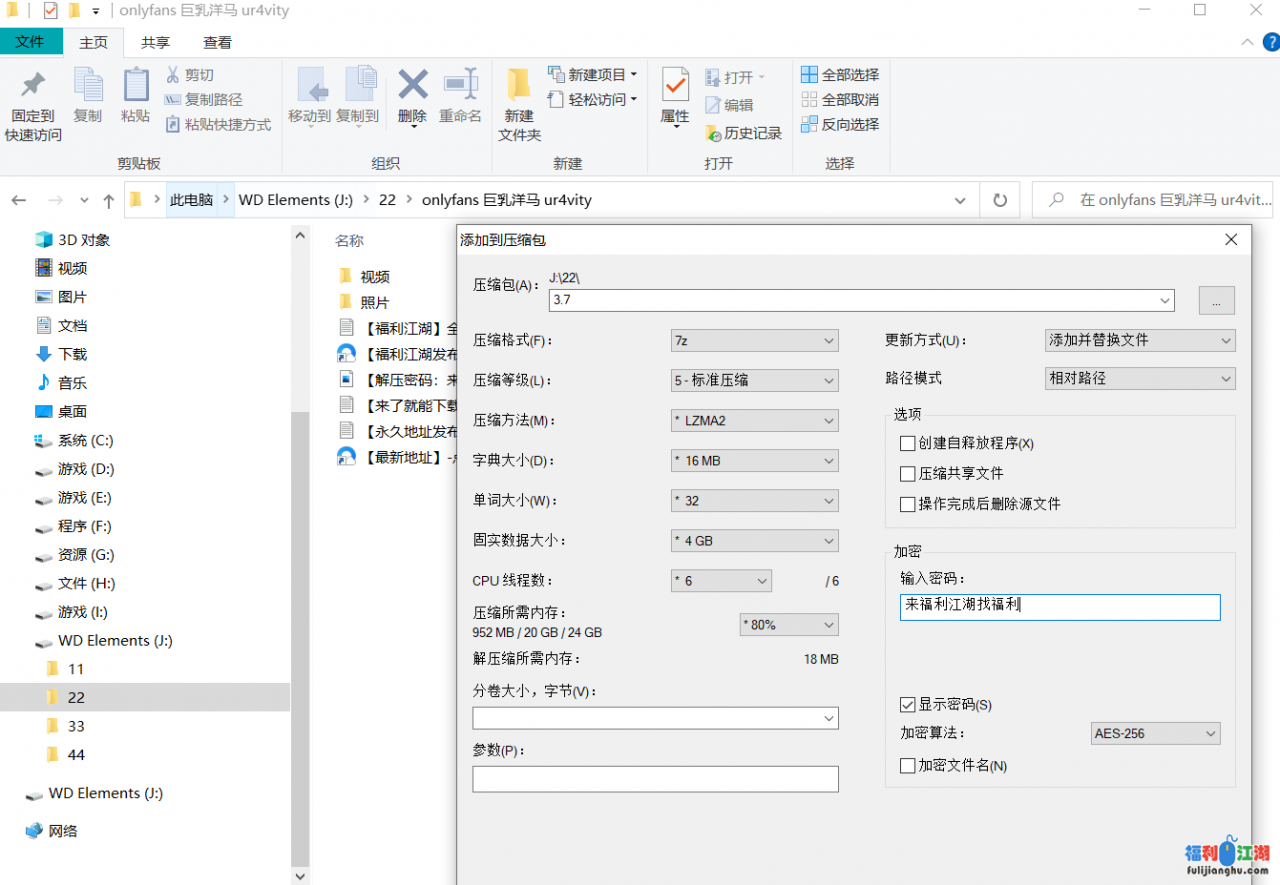Select folder 33 in the navigation tree
Viewport: 1280px width, 885px height.
(x=76, y=726)
